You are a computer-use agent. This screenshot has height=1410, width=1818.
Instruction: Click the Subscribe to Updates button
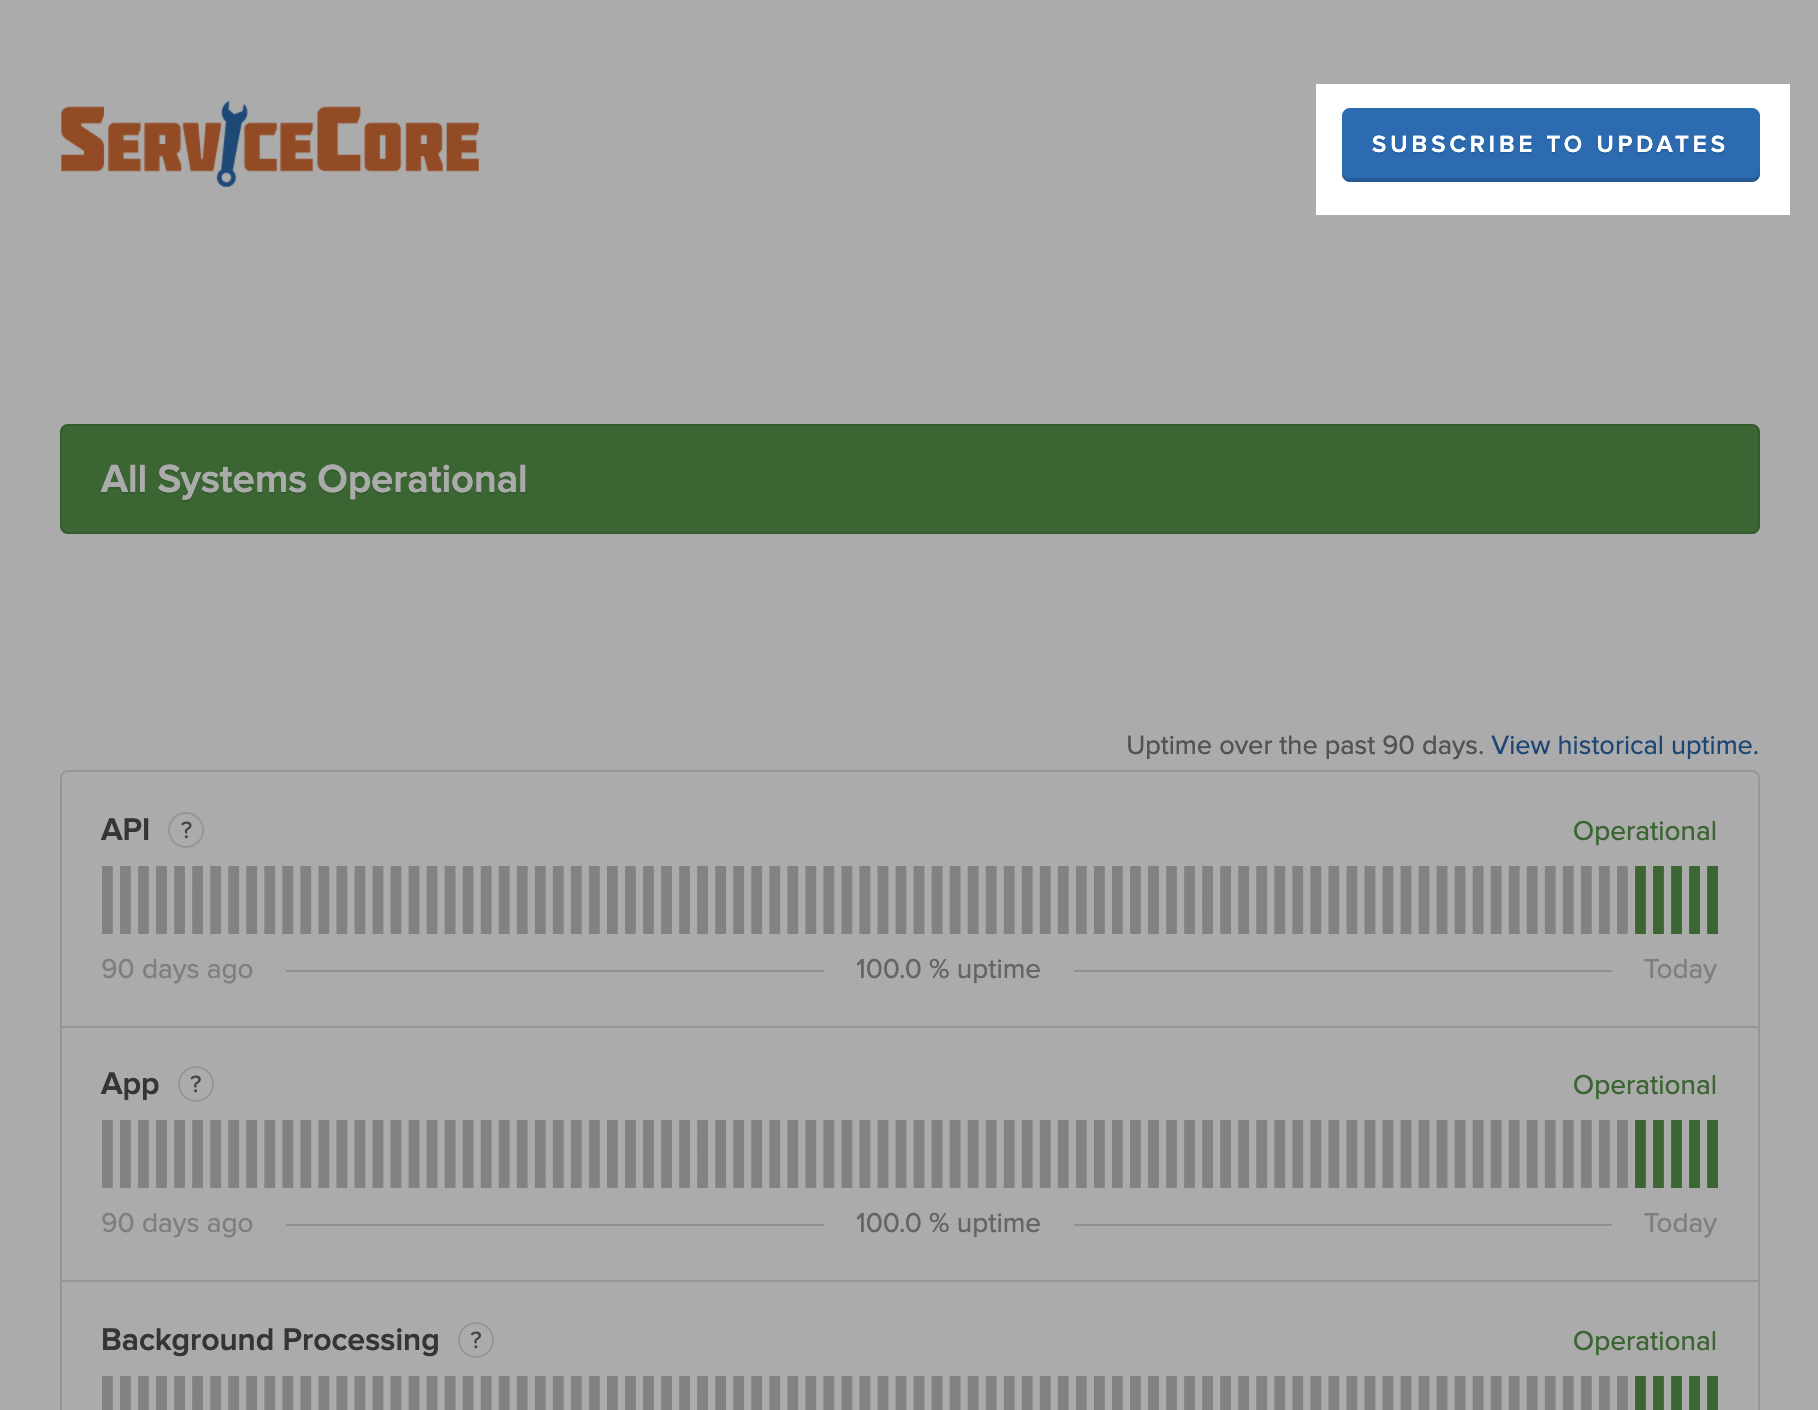point(1550,144)
